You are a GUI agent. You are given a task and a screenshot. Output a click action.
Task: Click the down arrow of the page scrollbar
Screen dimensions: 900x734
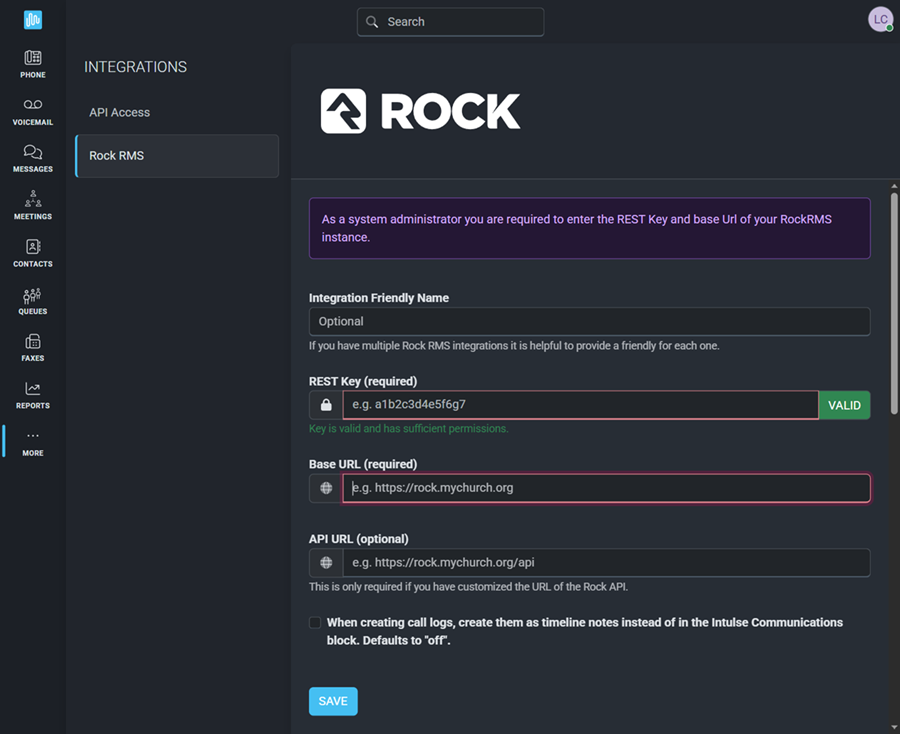click(x=893, y=726)
